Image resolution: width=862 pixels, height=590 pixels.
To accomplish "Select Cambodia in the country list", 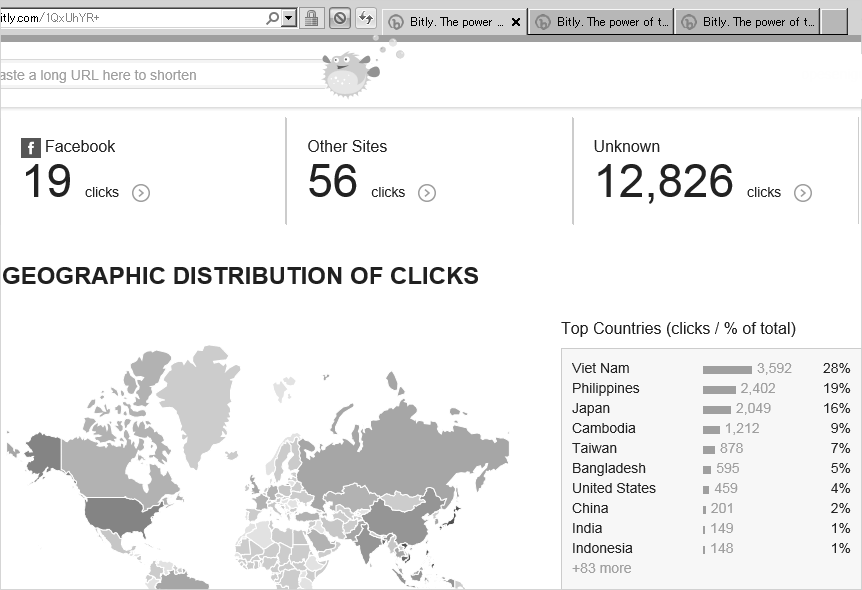I will [x=604, y=428].
